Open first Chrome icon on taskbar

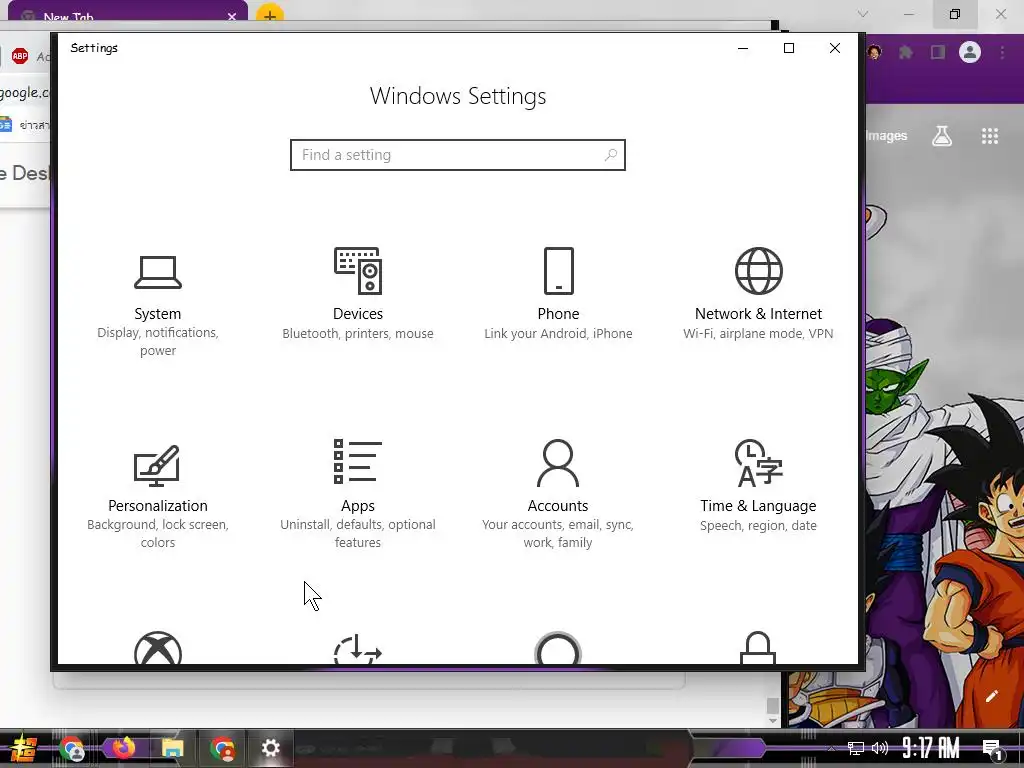pos(72,748)
